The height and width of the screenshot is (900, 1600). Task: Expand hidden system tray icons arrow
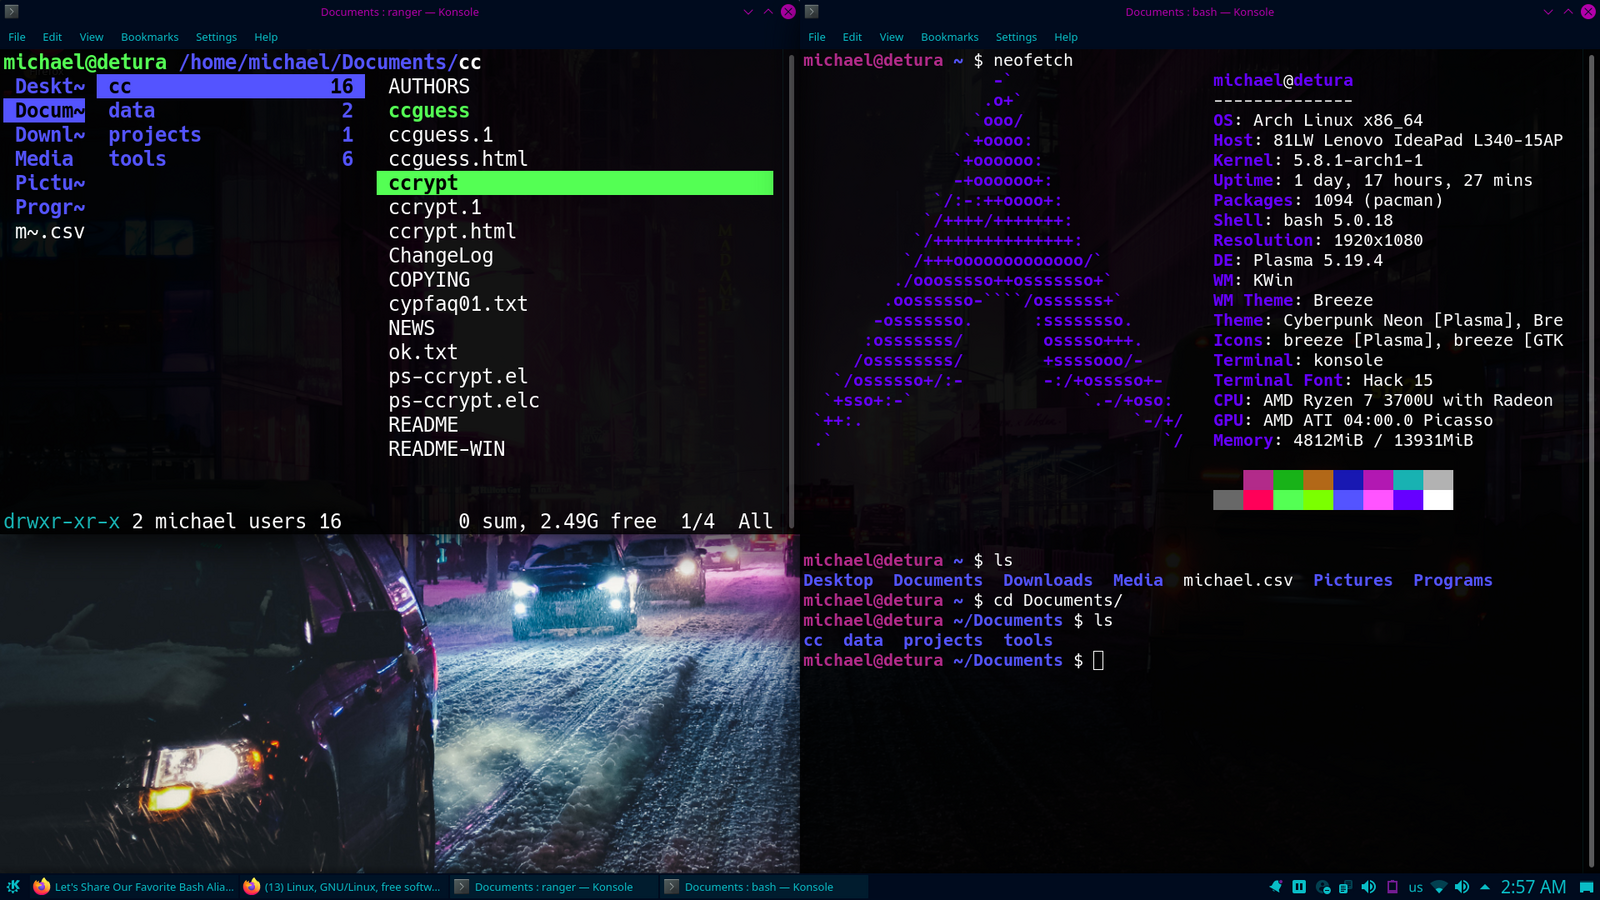tap(1485, 886)
